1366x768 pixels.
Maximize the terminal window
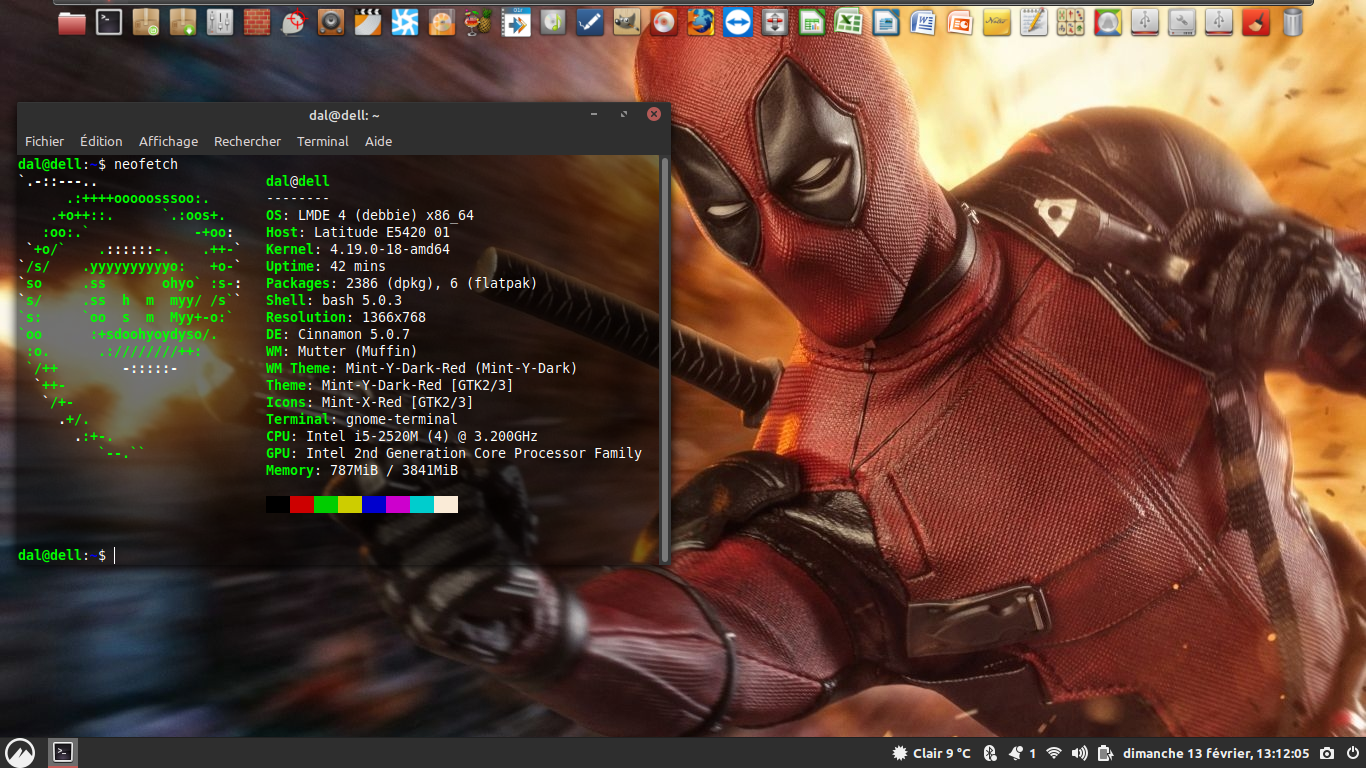[x=624, y=114]
